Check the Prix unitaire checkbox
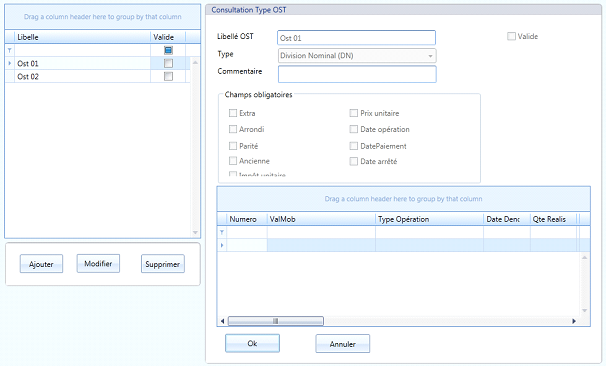 click(353, 113)
